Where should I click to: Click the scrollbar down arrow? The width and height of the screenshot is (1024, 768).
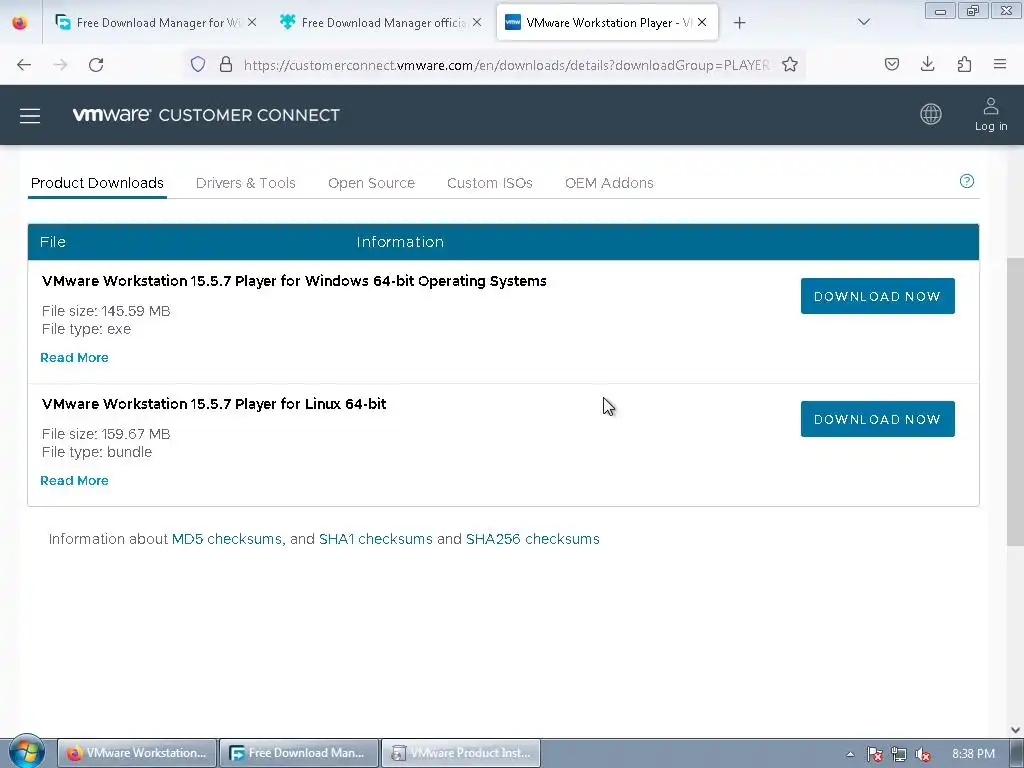[1015, 729]
